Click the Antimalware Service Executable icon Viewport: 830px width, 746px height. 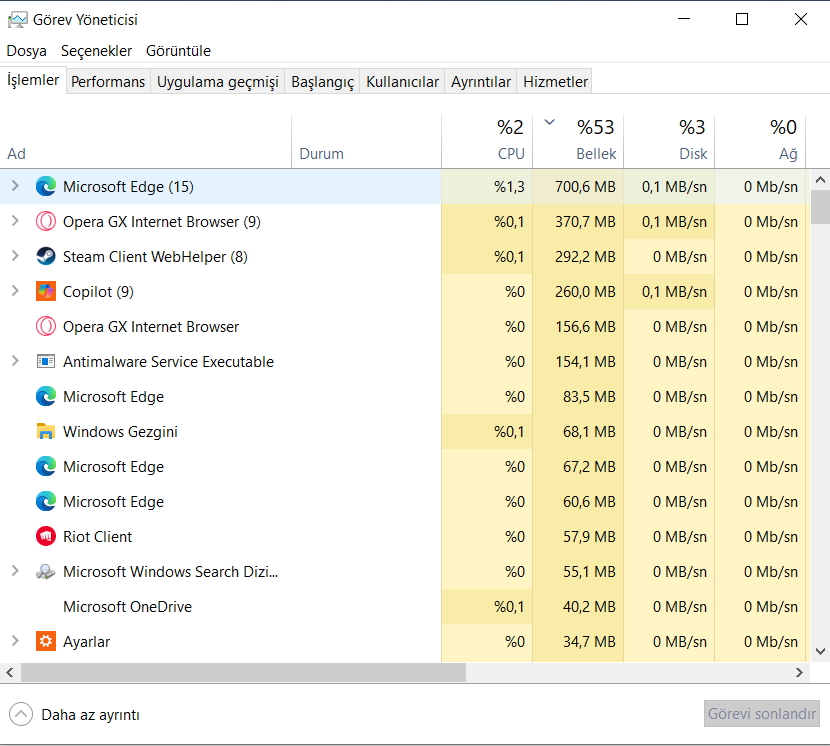click(x=46, y=362)
